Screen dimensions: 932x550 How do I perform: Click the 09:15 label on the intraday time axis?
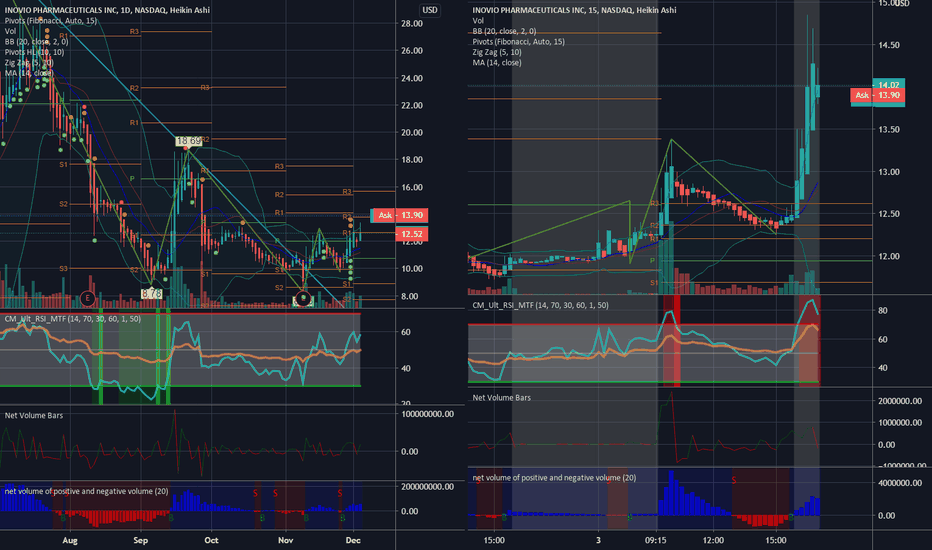pyautogui.click(x=655, y=540)
